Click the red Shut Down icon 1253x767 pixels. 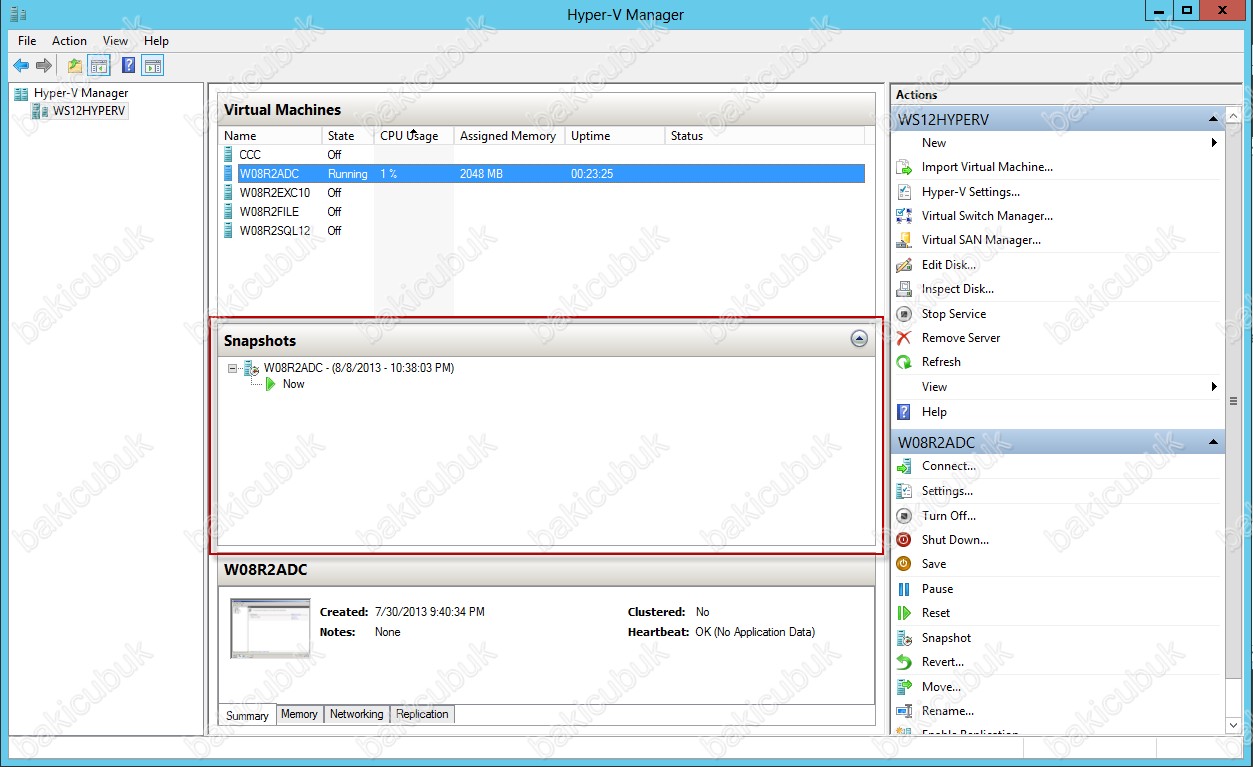[904, 540]
